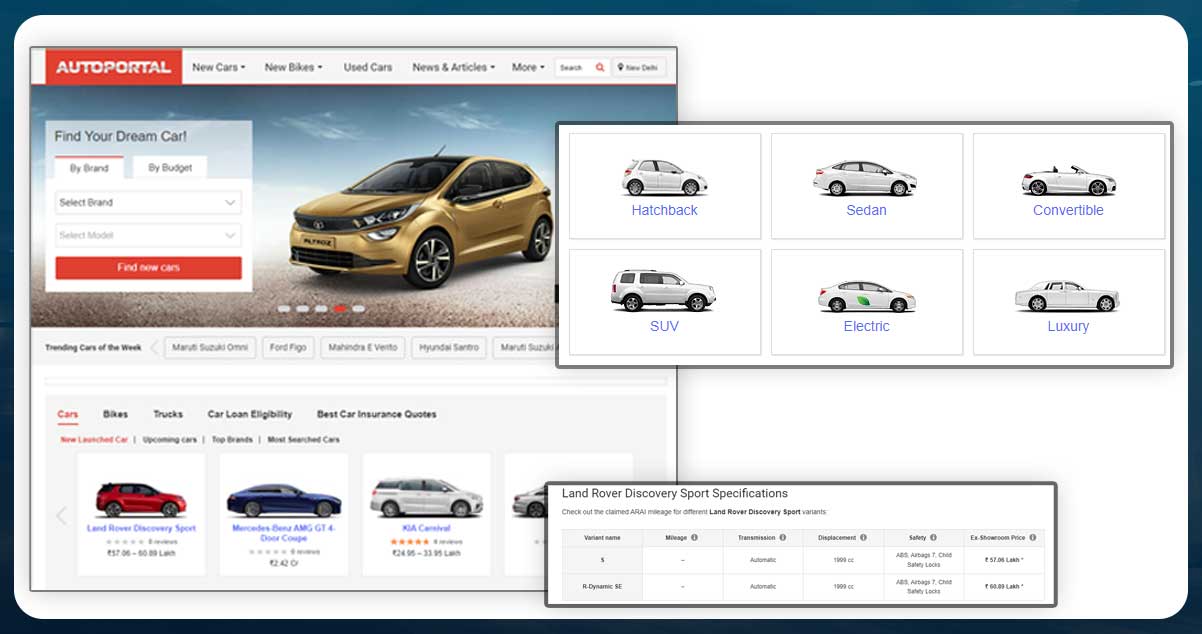Open the Top Brands link
Viewport: 1202px width, 634px height.
point(232,439)
